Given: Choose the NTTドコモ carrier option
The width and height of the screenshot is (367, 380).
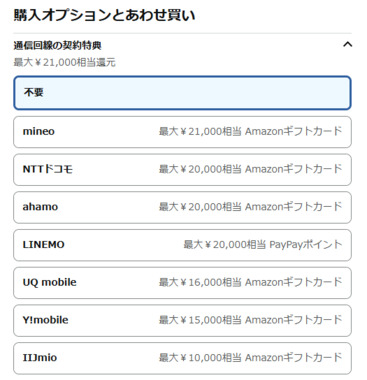Looking at the screenshot, I should [182, 169].
